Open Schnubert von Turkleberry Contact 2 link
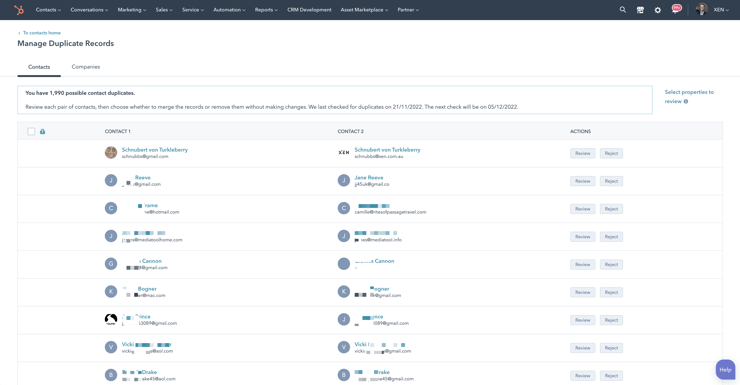This screenshot has height=385, width=740. click(x=387, y=150)
